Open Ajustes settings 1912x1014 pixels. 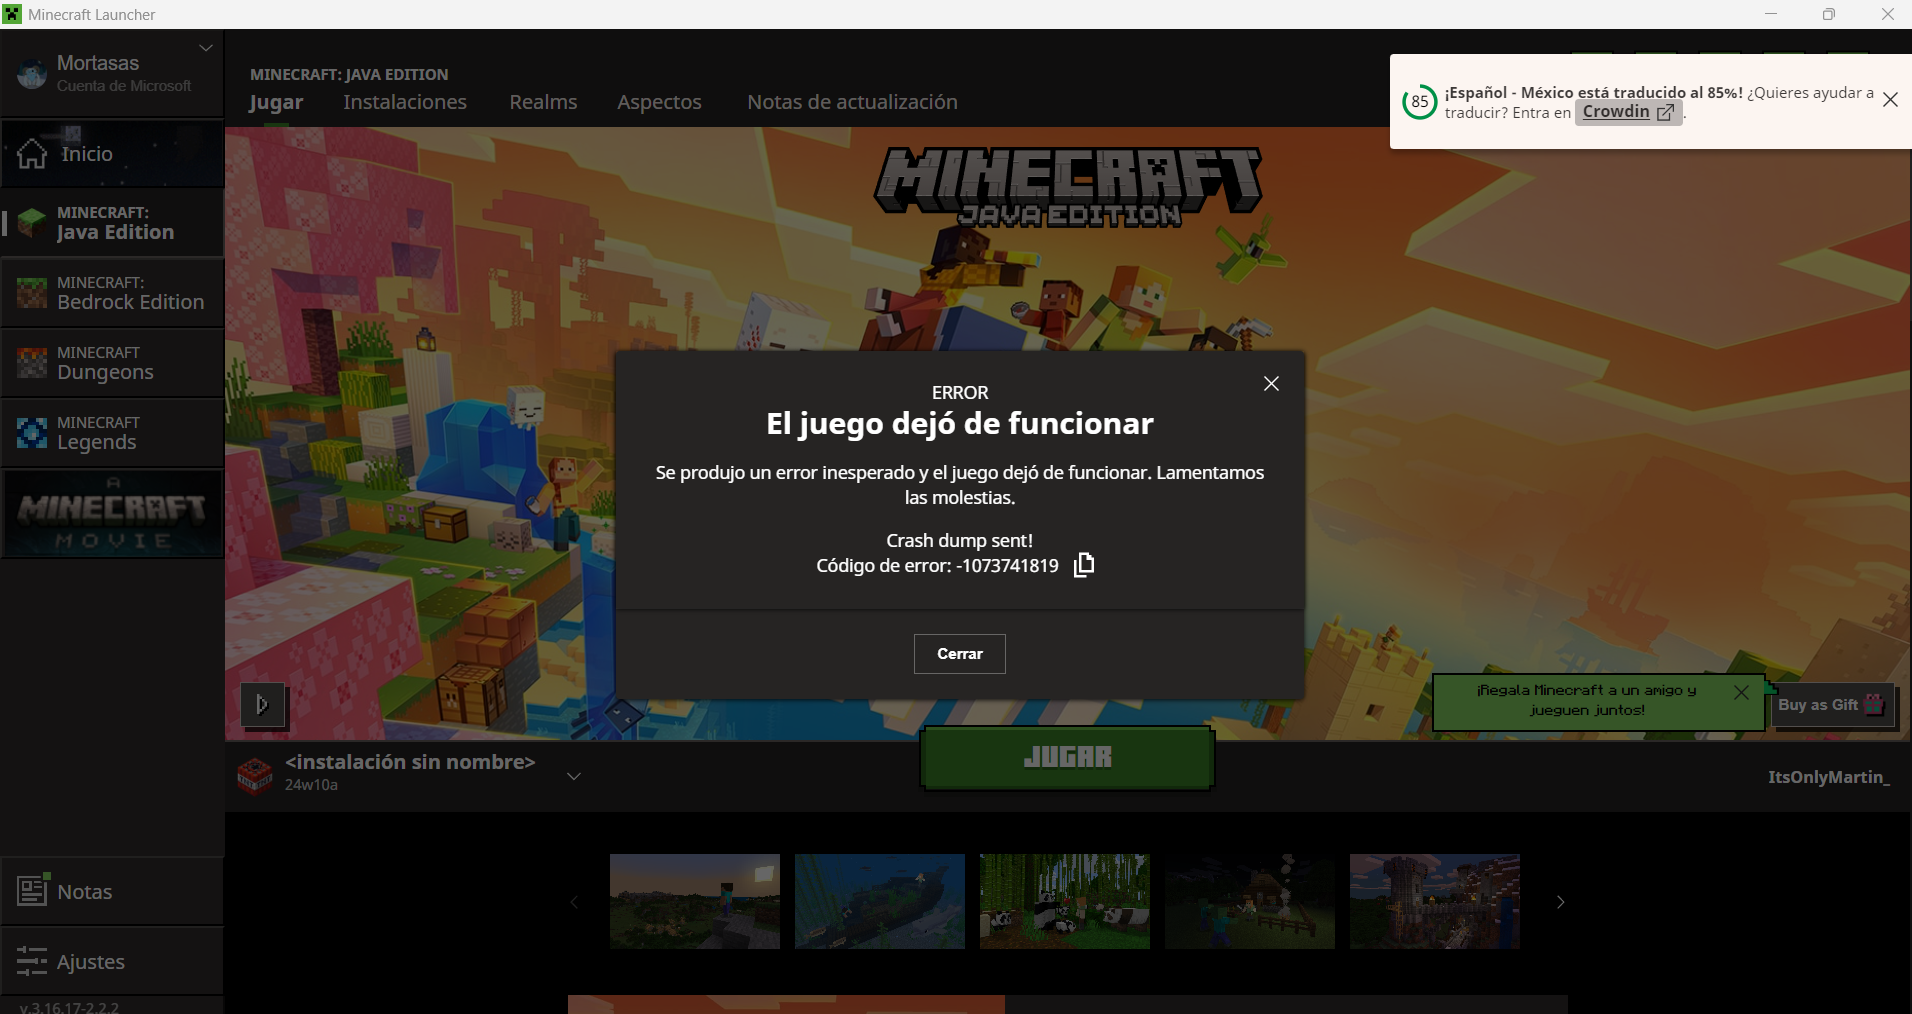112,961
